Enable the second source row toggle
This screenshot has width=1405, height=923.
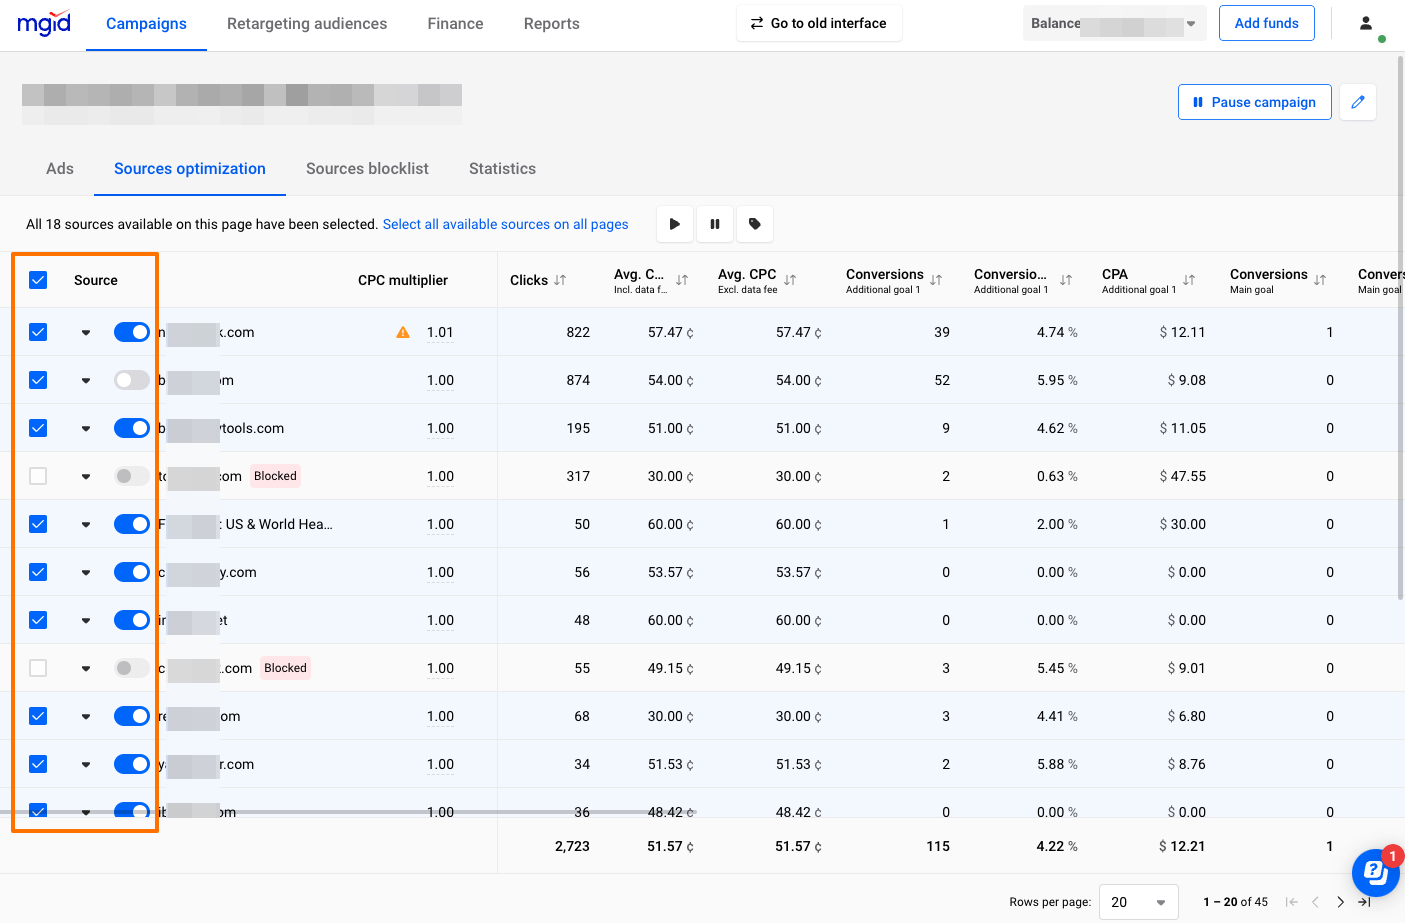(131, 380)
